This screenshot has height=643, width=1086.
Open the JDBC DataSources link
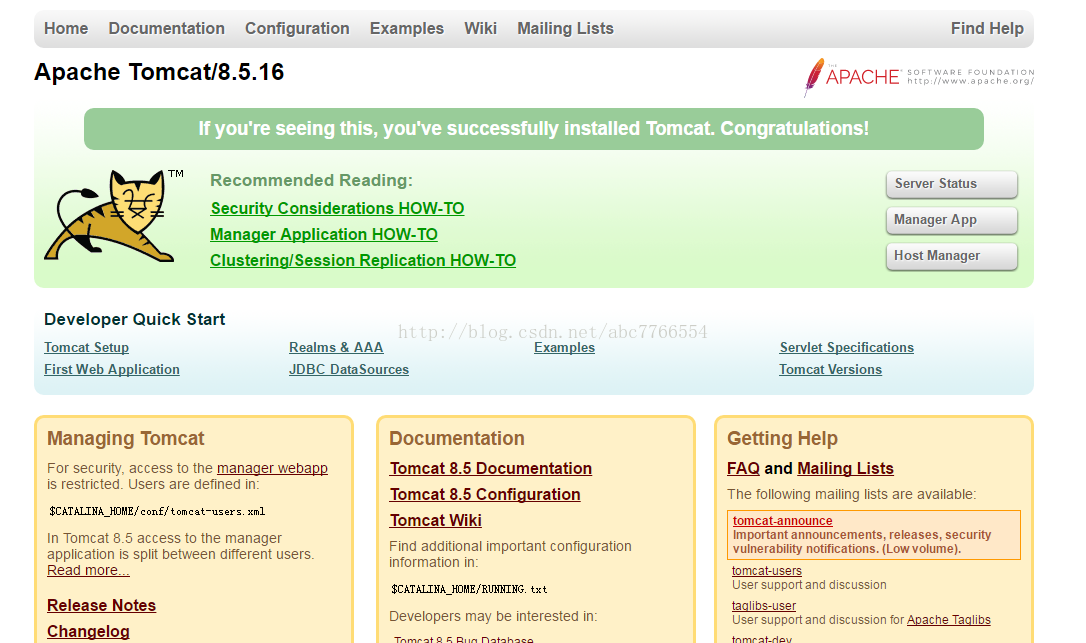(348, 370)
